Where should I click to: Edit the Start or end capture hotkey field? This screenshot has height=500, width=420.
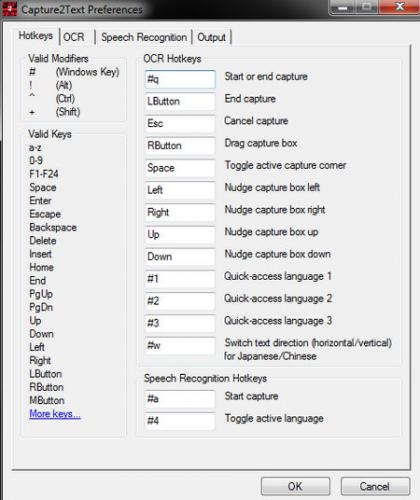(180, 79)
